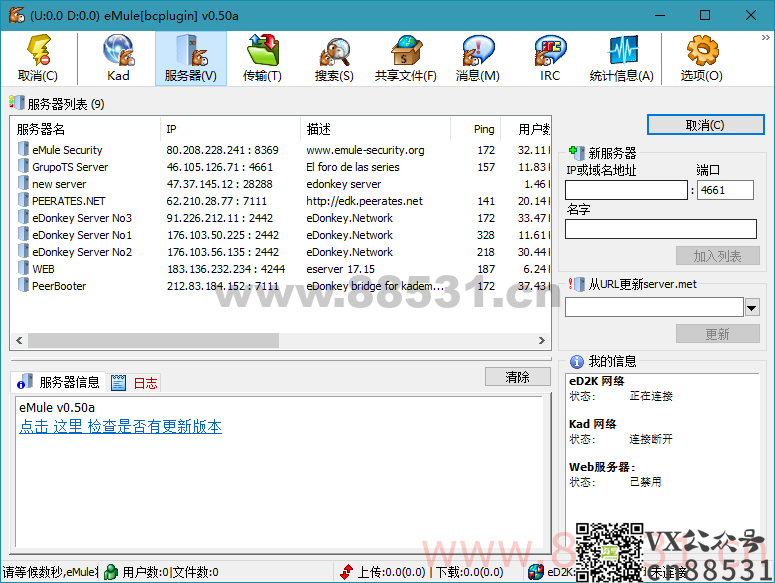Open the Messages (消息) toolbar icon

point(477,58)
